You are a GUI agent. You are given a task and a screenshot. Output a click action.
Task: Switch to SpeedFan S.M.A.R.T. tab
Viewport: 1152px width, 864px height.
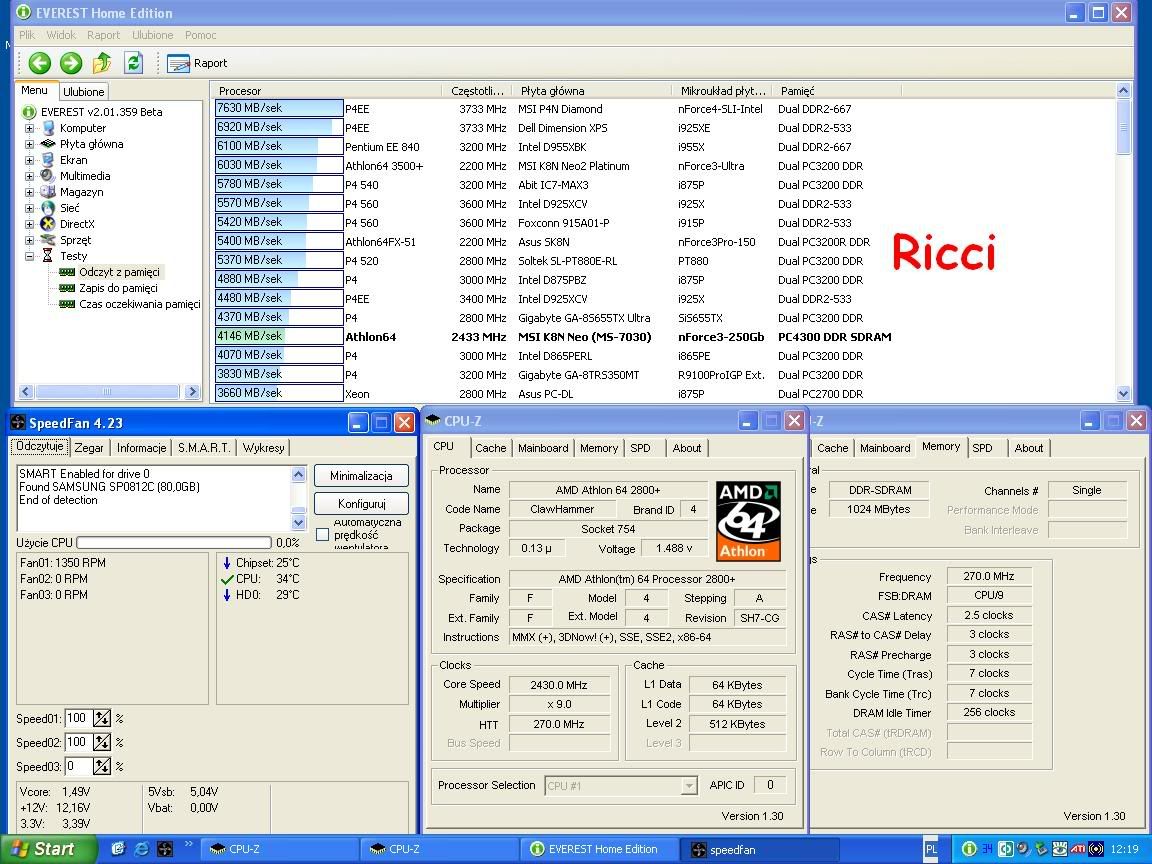pyautogui.click(x=204, y=448)
